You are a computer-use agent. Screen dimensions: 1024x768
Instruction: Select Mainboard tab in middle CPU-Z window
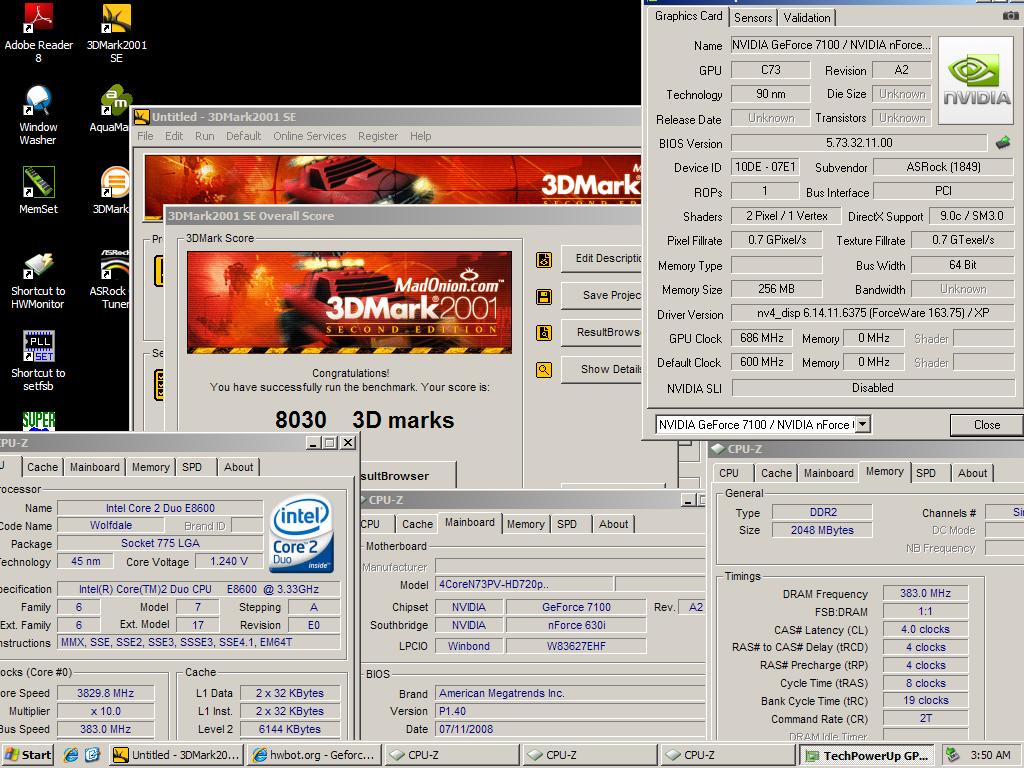(x=470, y=522)
